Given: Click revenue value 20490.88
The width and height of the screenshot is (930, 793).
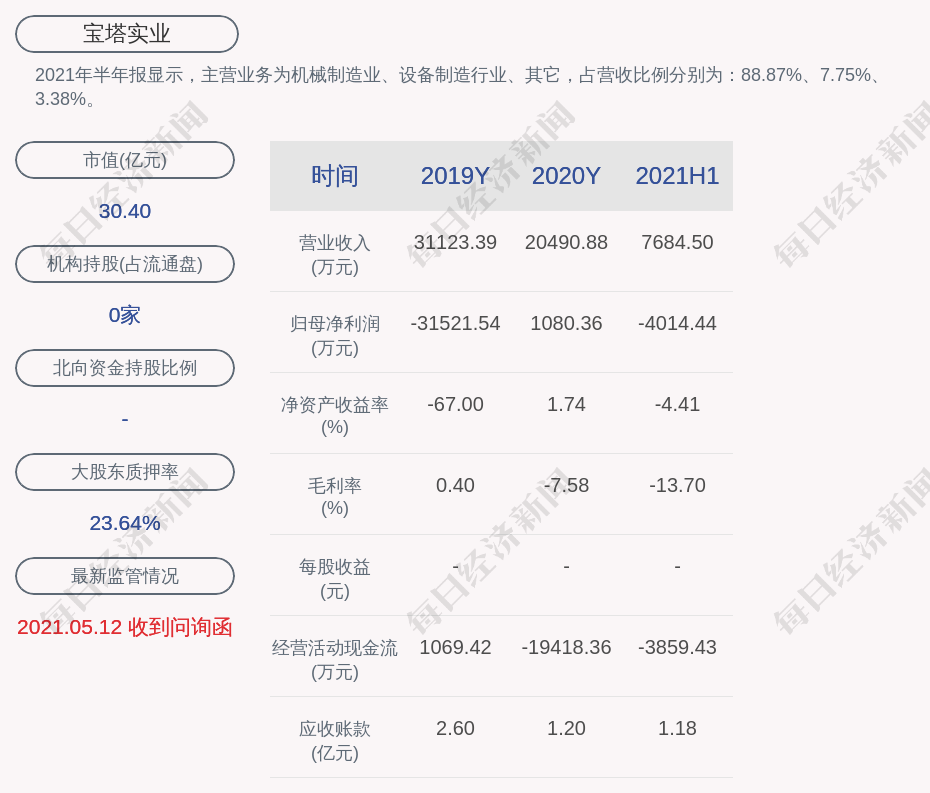Looking at the screenshot, I should (x=566, y=243).
